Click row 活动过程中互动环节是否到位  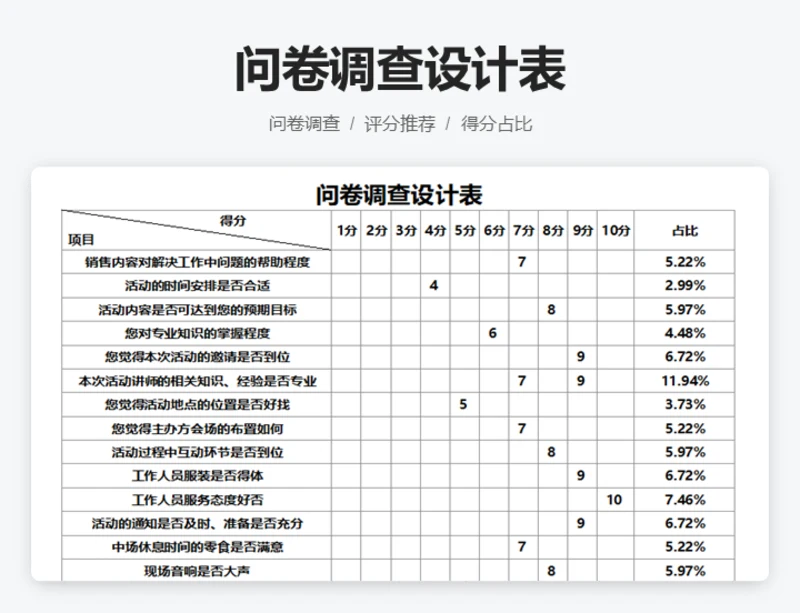click(x=398, y=452)
